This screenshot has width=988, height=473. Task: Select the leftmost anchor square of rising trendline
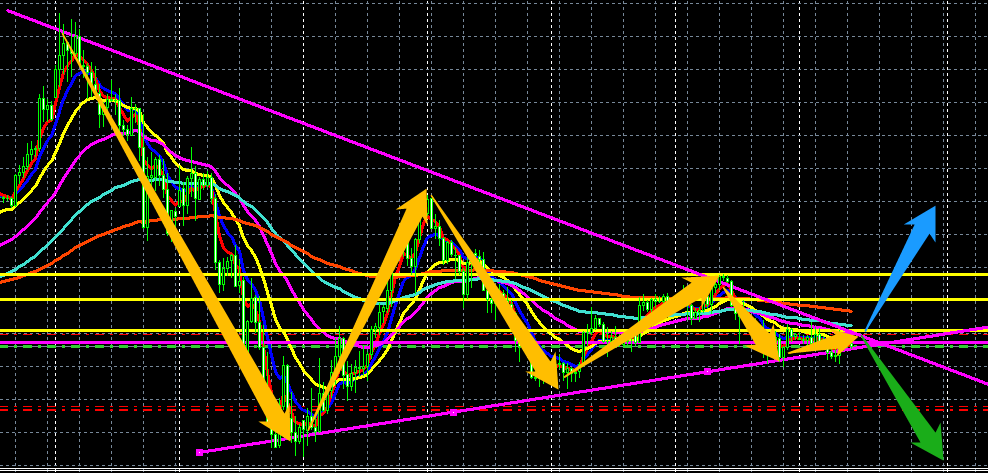(x=199, y=452)
